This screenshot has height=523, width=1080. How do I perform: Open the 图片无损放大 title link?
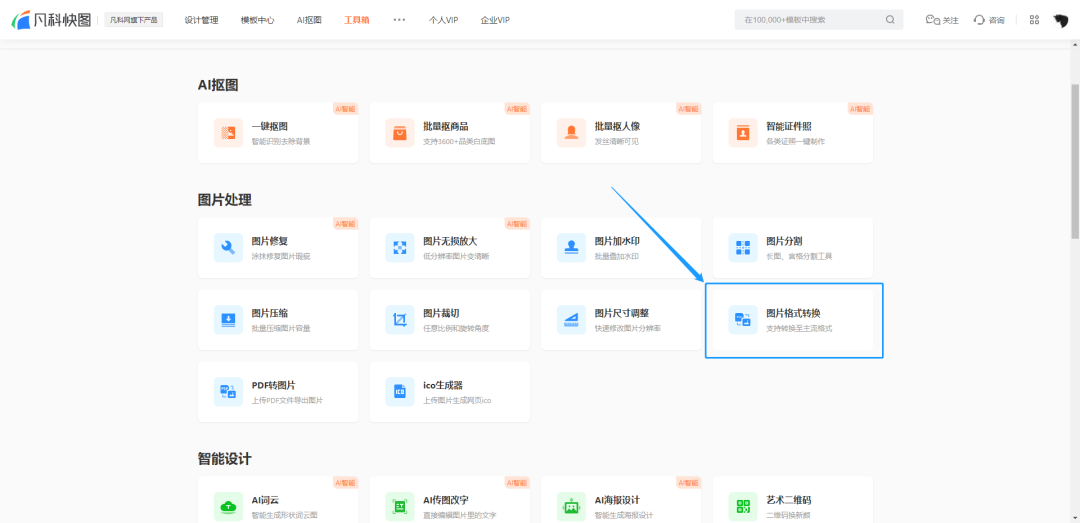tap(450, 241)
